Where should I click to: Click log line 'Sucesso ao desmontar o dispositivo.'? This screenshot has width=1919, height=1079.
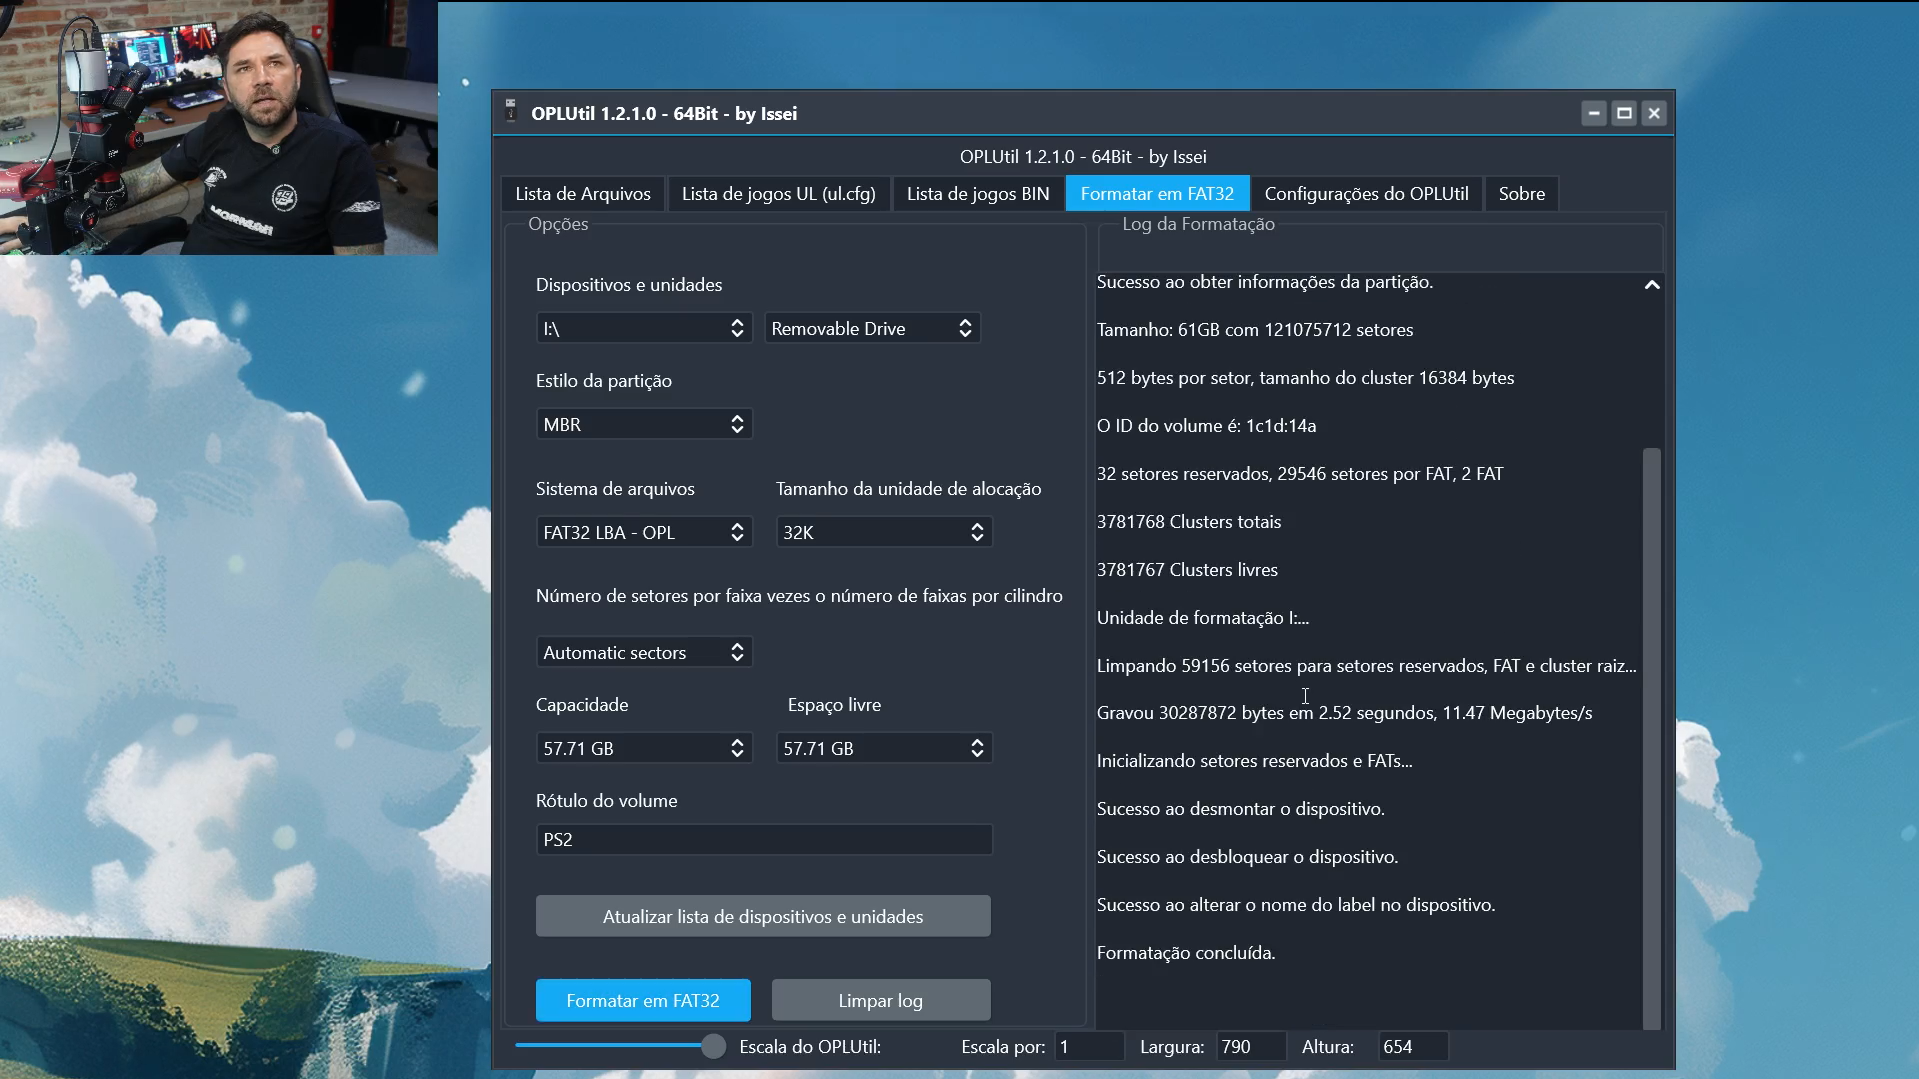1241,809
